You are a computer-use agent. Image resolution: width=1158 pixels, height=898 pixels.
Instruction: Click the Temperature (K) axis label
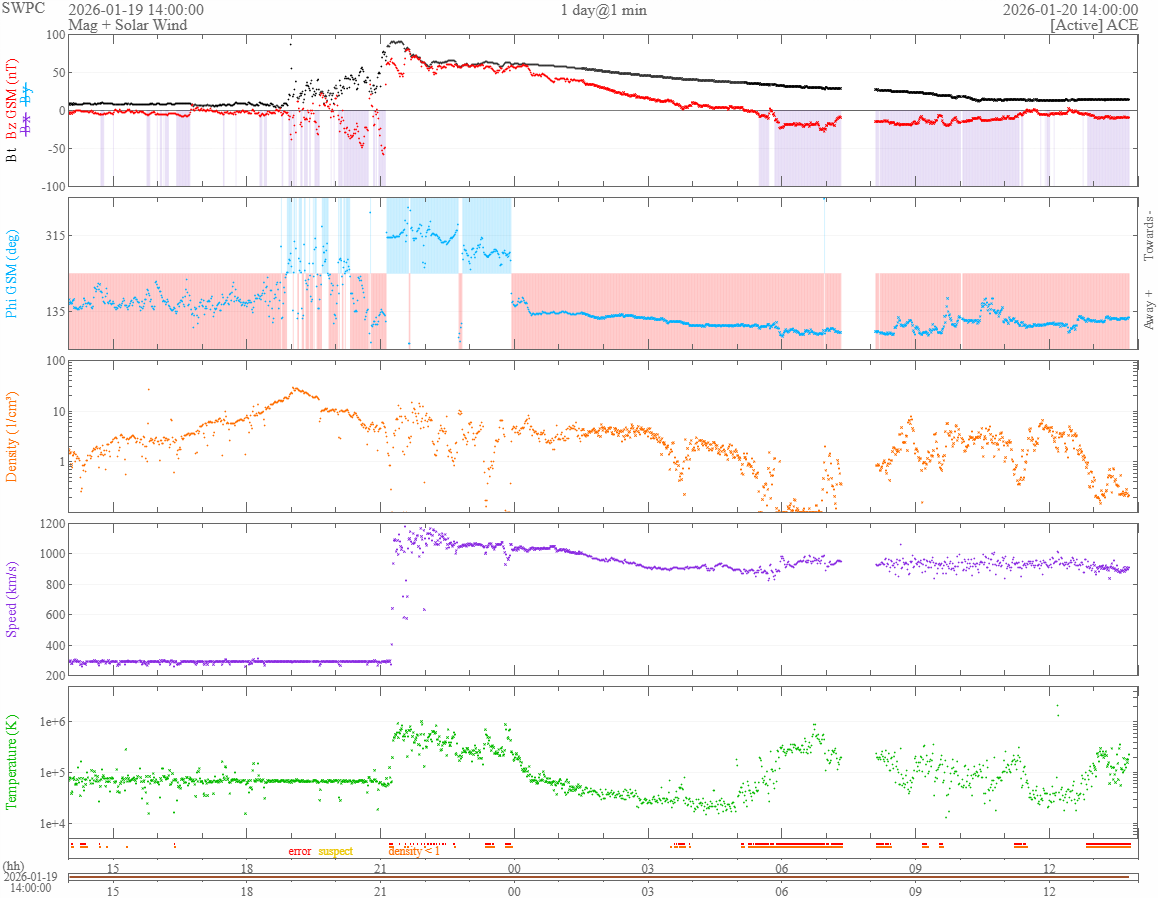(13, 761)
